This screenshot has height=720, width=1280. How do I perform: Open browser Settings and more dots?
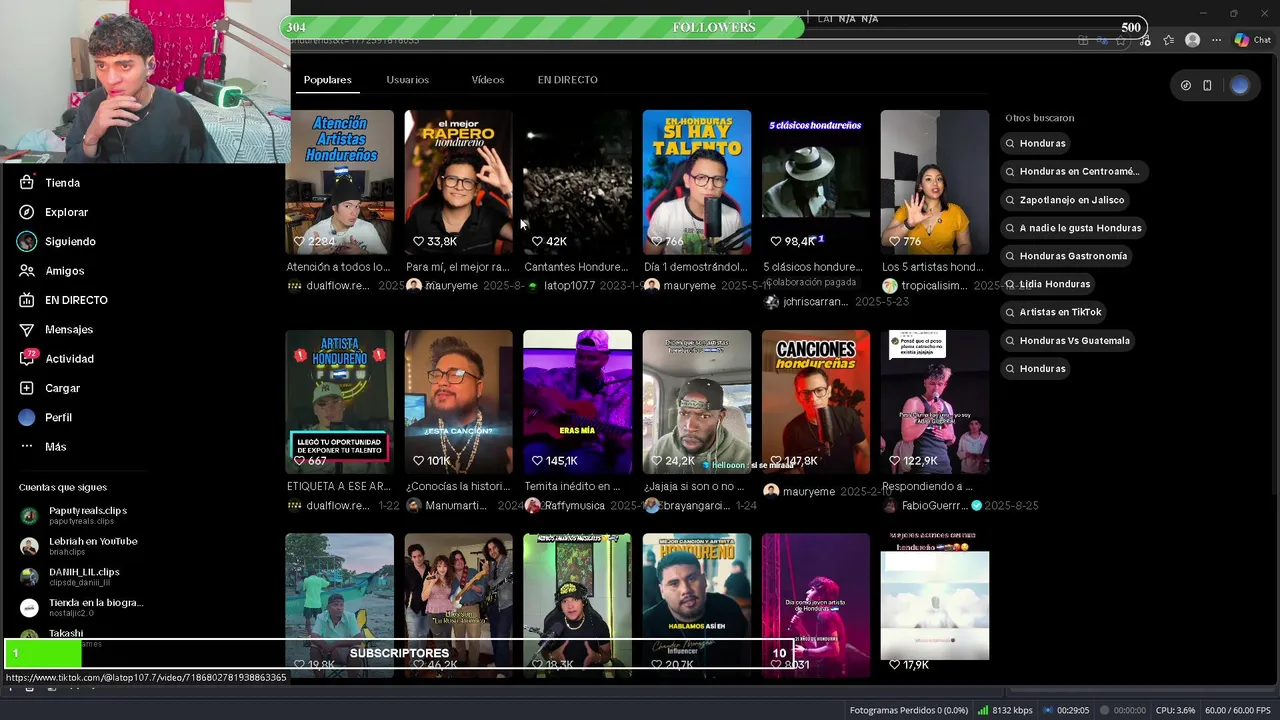pyautogui.click(x=1216, y=40)
